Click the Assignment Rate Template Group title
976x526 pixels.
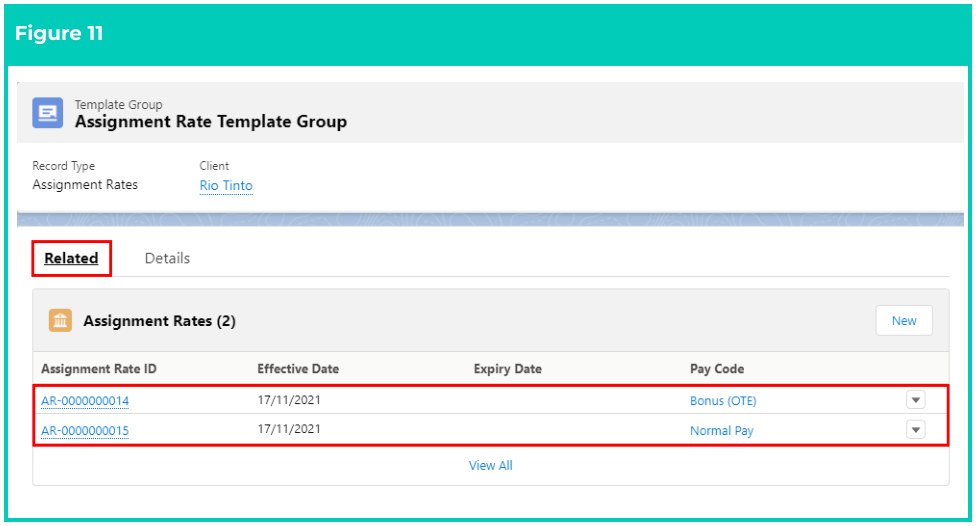coord(211,121)
